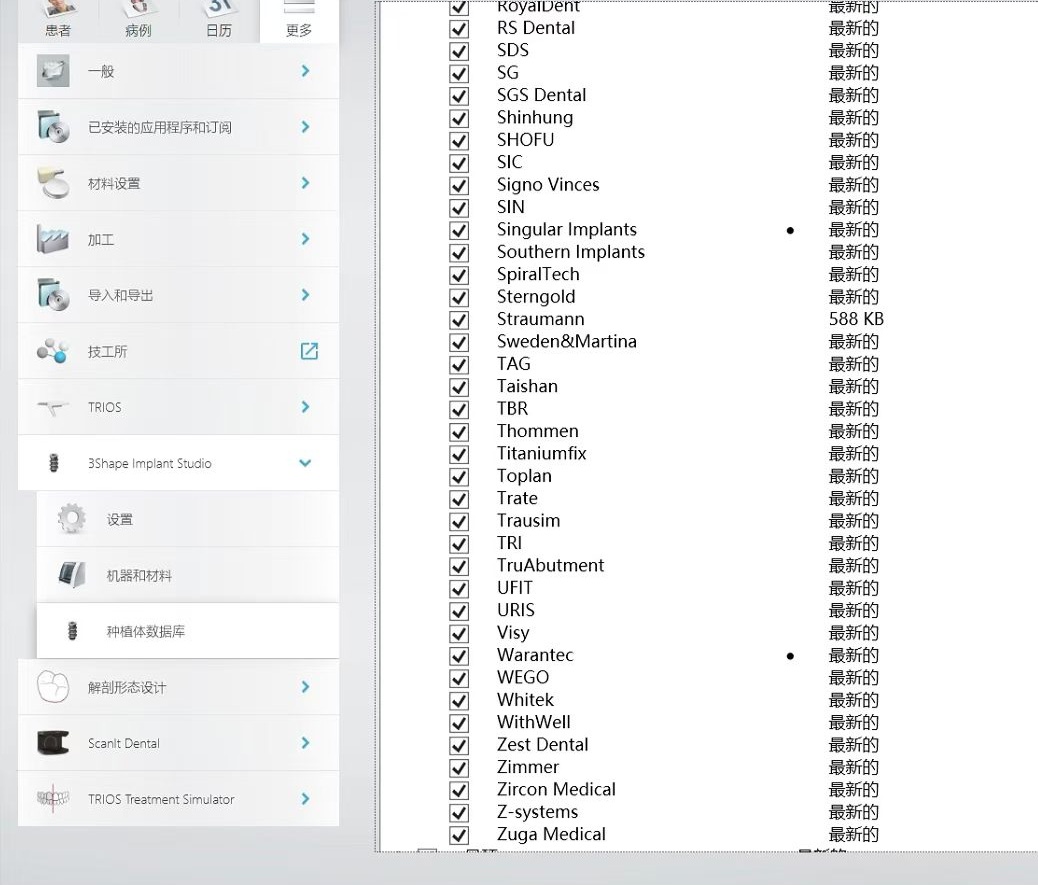This screenshot has height=885, width=1038.
Task: Select the Zuga Medical row name
Action: 551,834
